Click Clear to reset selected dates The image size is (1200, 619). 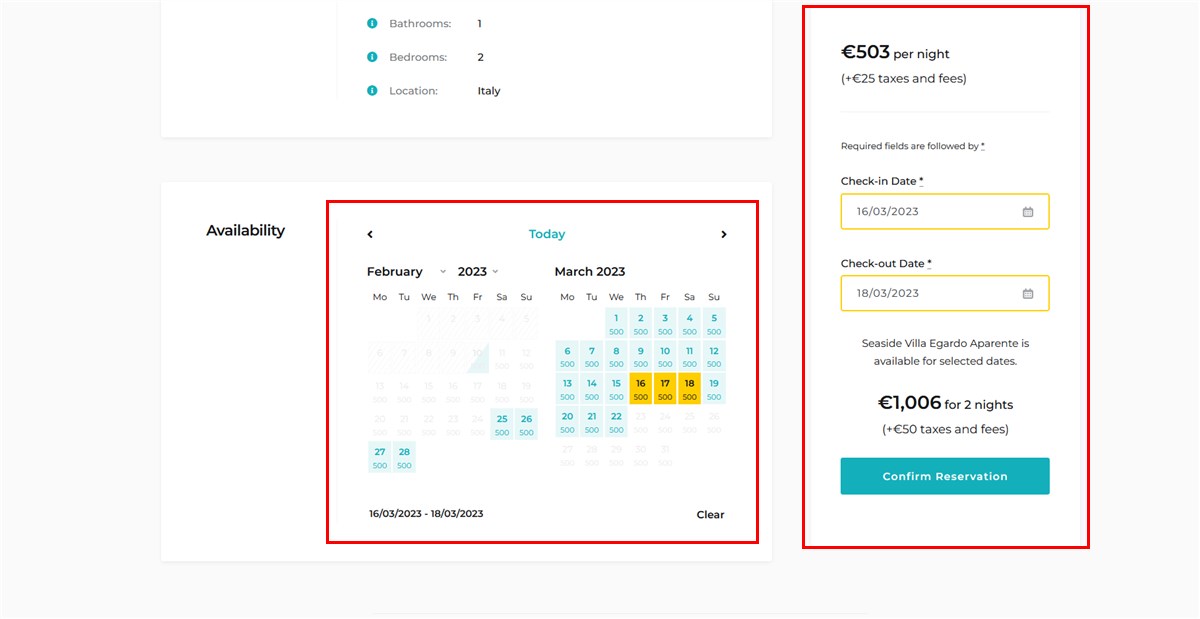point(710,514)
